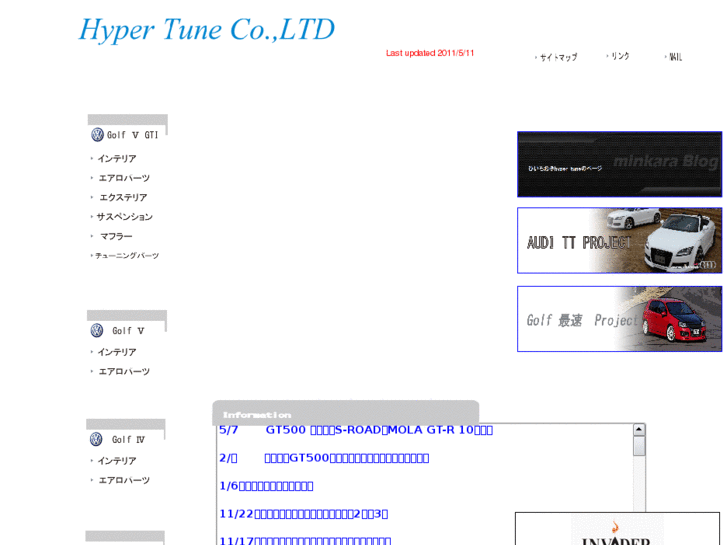
Task: Open マフラー under Golf V GTI
Action: pyautogui.click(x=116, y=236)
